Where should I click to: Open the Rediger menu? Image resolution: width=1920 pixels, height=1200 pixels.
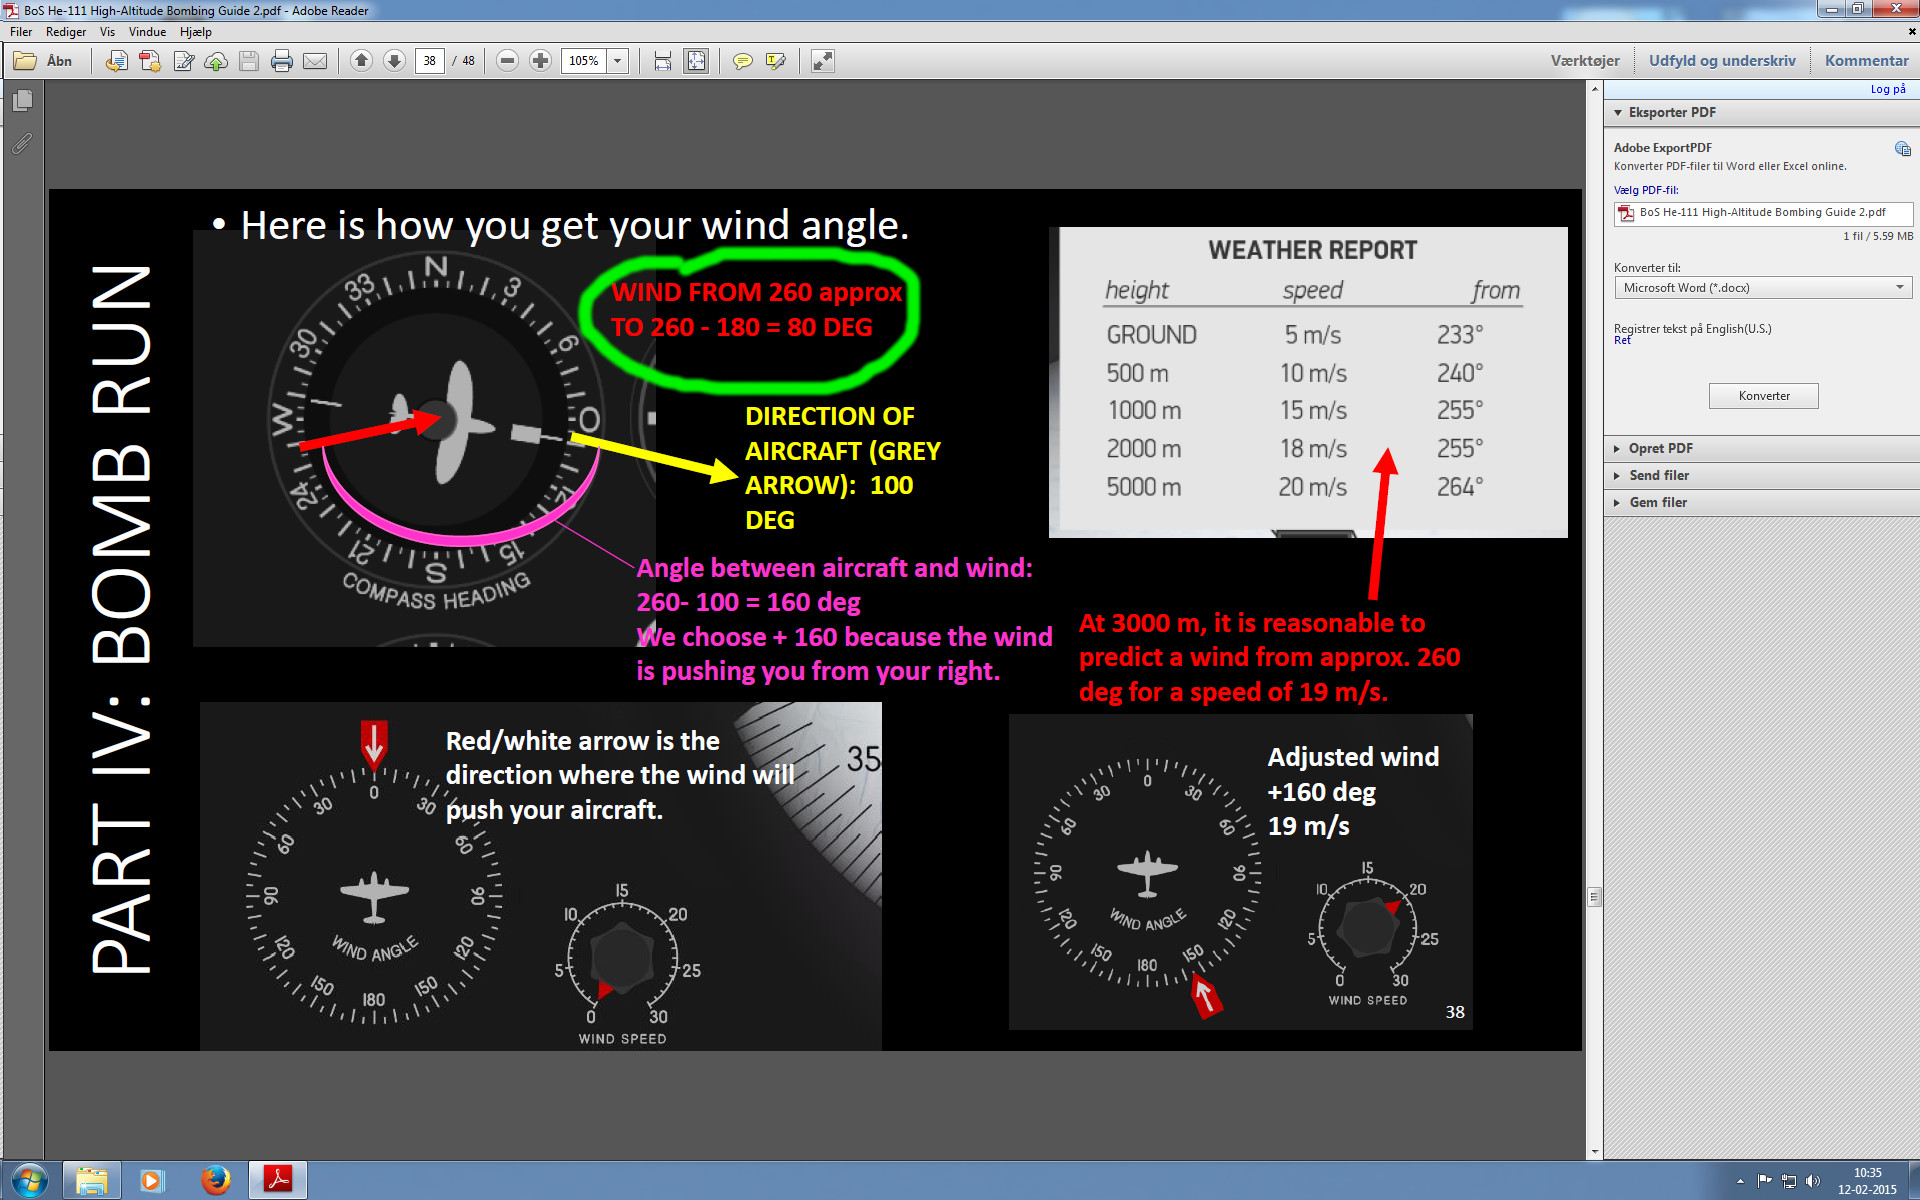click(x=66, y=32)
